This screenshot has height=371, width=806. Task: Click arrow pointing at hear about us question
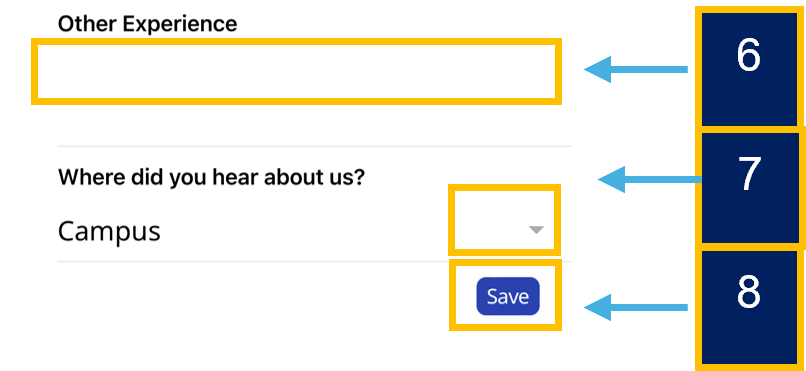click(x=650, y=179)
